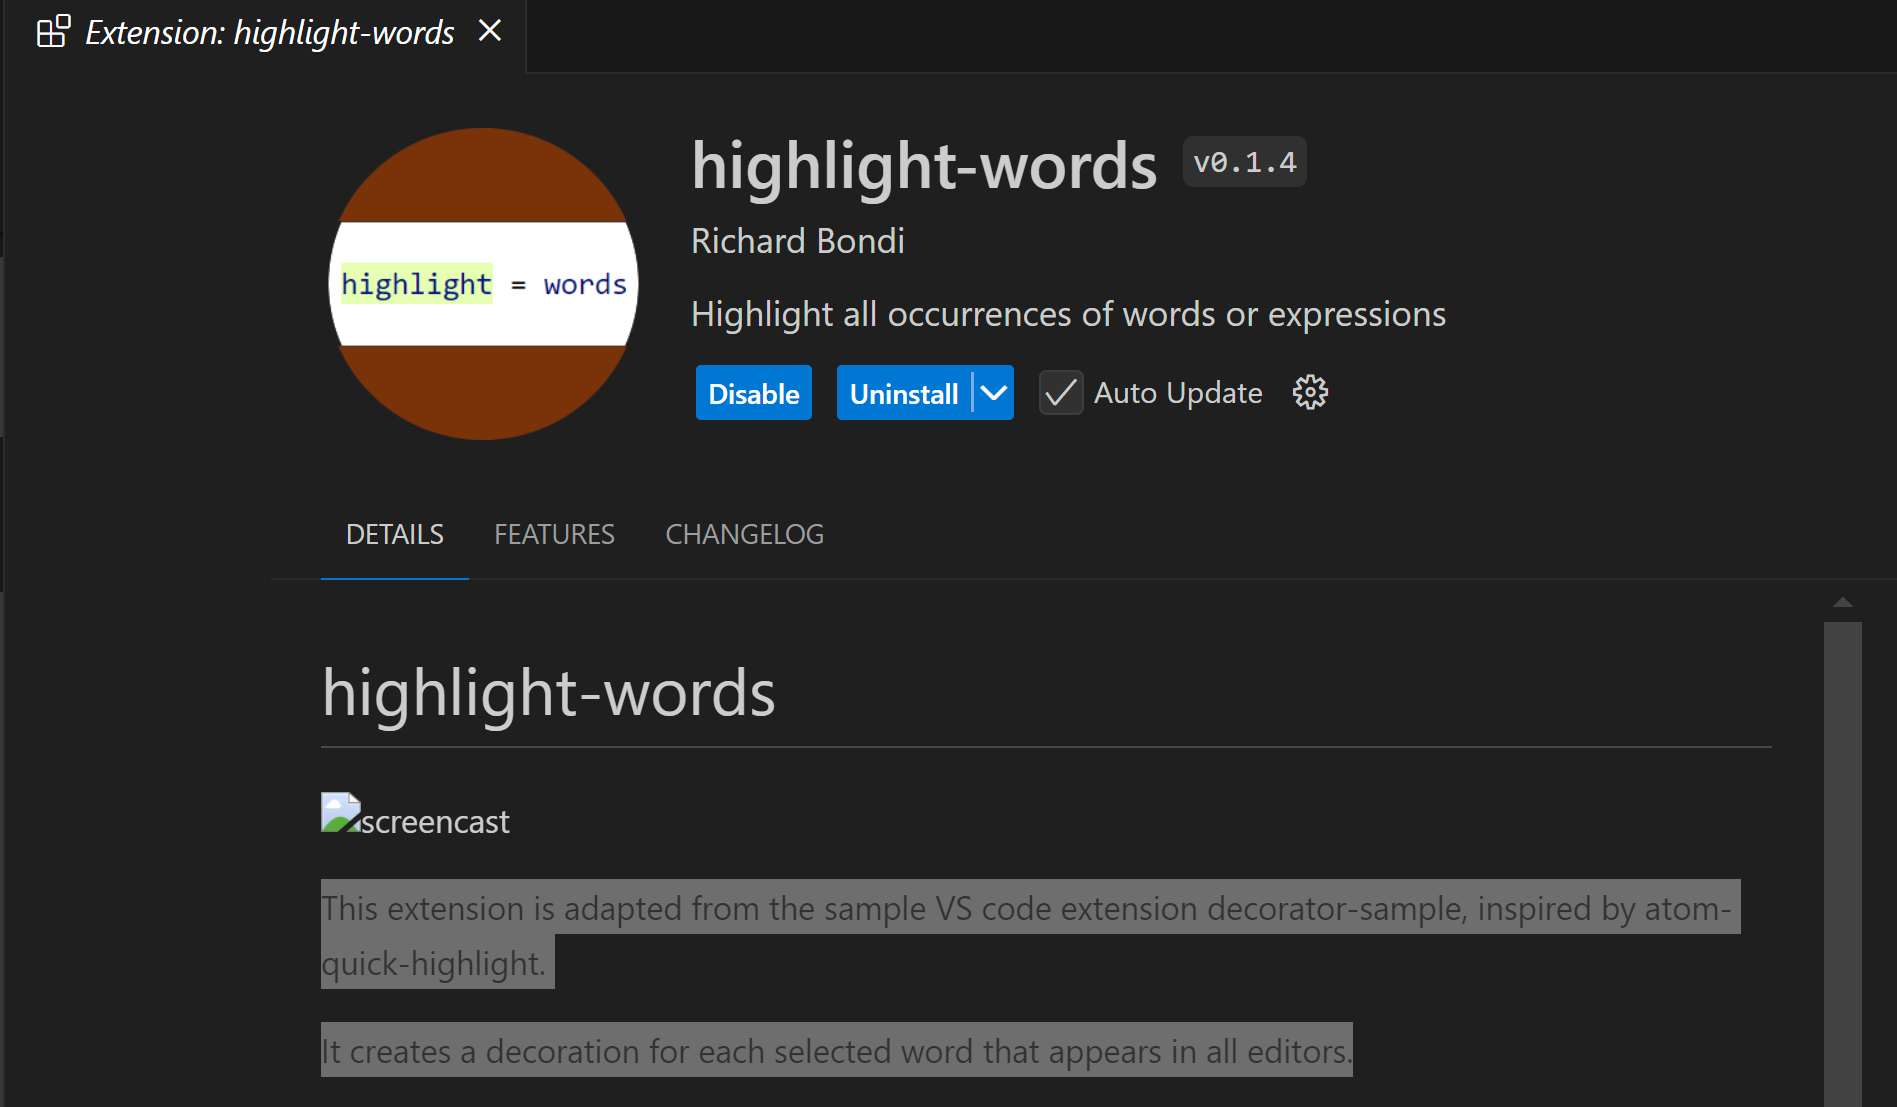Screen dimensions: 1897x1107
Task: Click the Richard Bondi publisher link
Action: point(797,240)
